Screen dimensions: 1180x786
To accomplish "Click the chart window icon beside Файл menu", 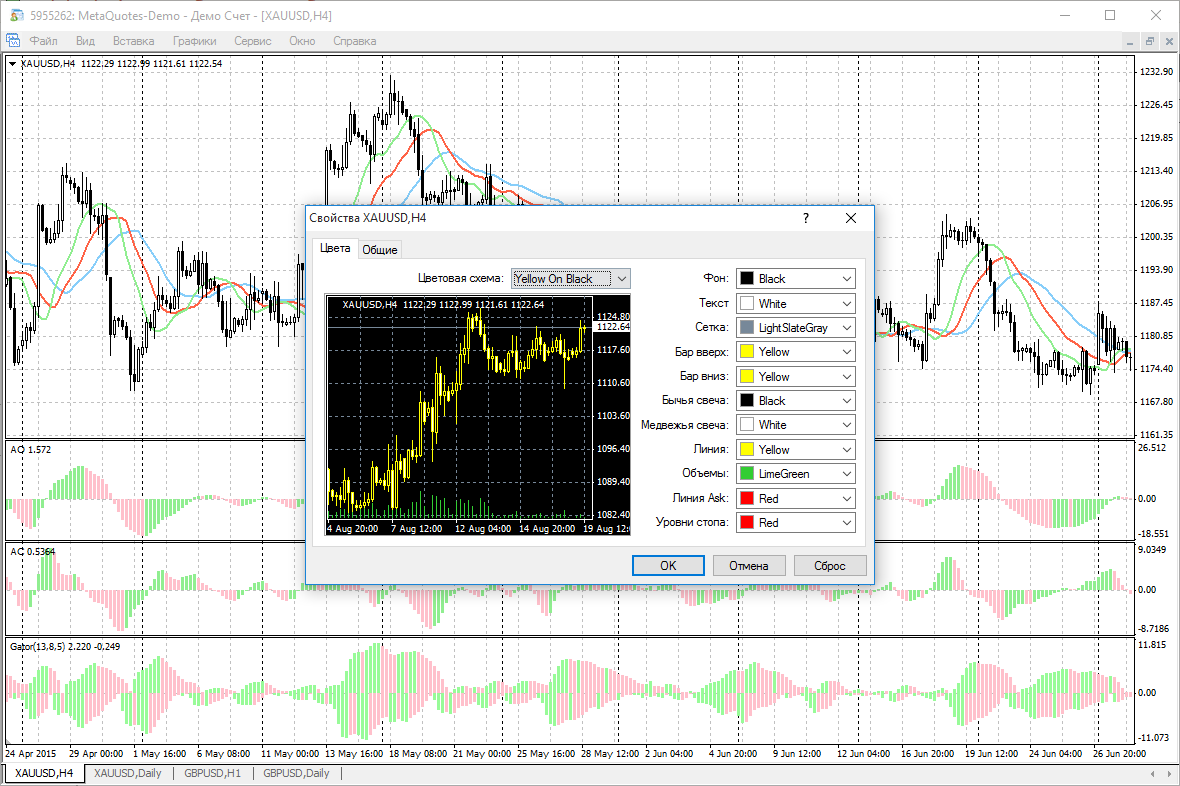I will [14, 41].
